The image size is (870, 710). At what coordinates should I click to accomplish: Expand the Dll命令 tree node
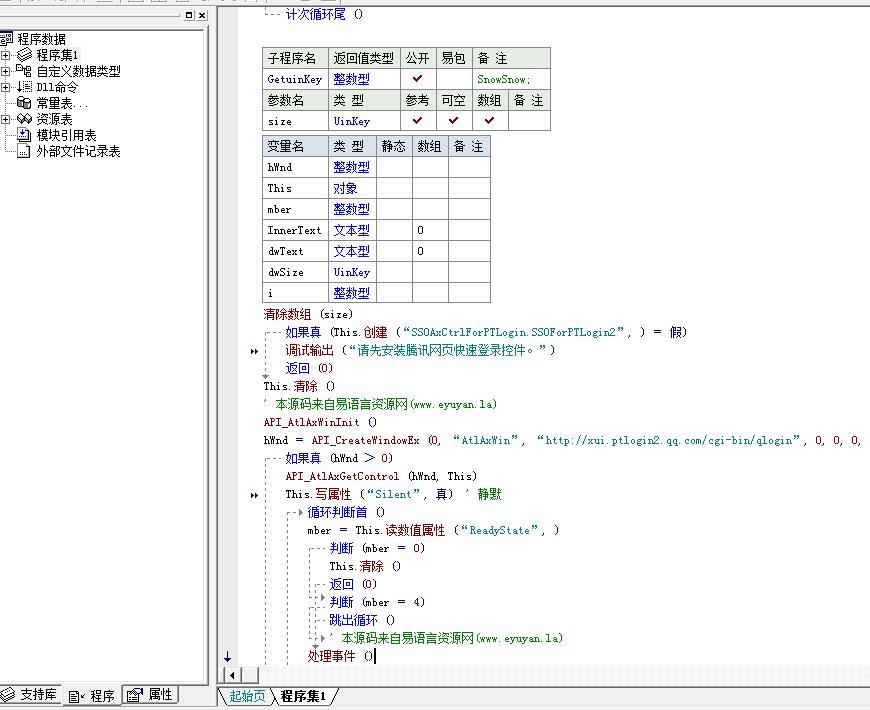pyautogui.click(x=6, y=87)
